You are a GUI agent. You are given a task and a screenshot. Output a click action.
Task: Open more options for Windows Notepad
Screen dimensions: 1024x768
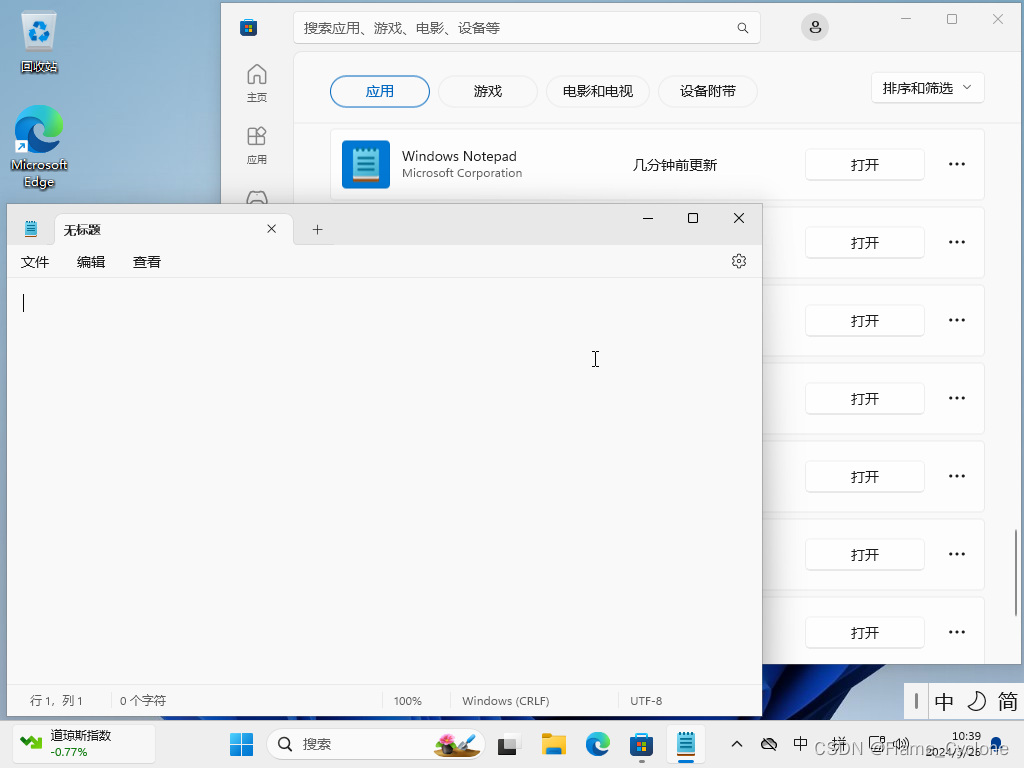pos(957,165)
